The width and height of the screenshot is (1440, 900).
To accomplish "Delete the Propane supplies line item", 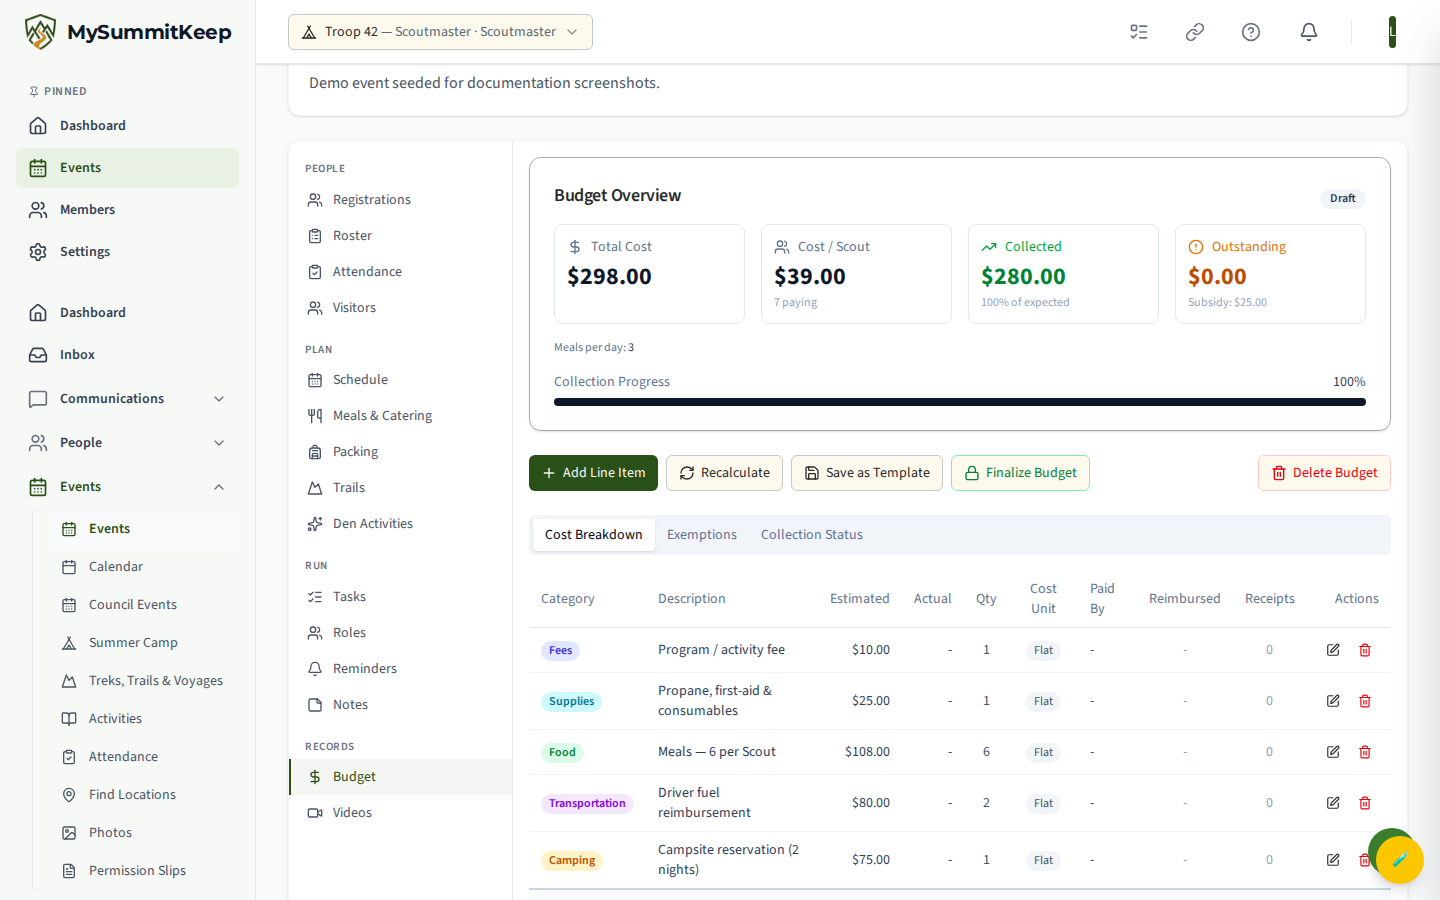I will click(1365, 701).
